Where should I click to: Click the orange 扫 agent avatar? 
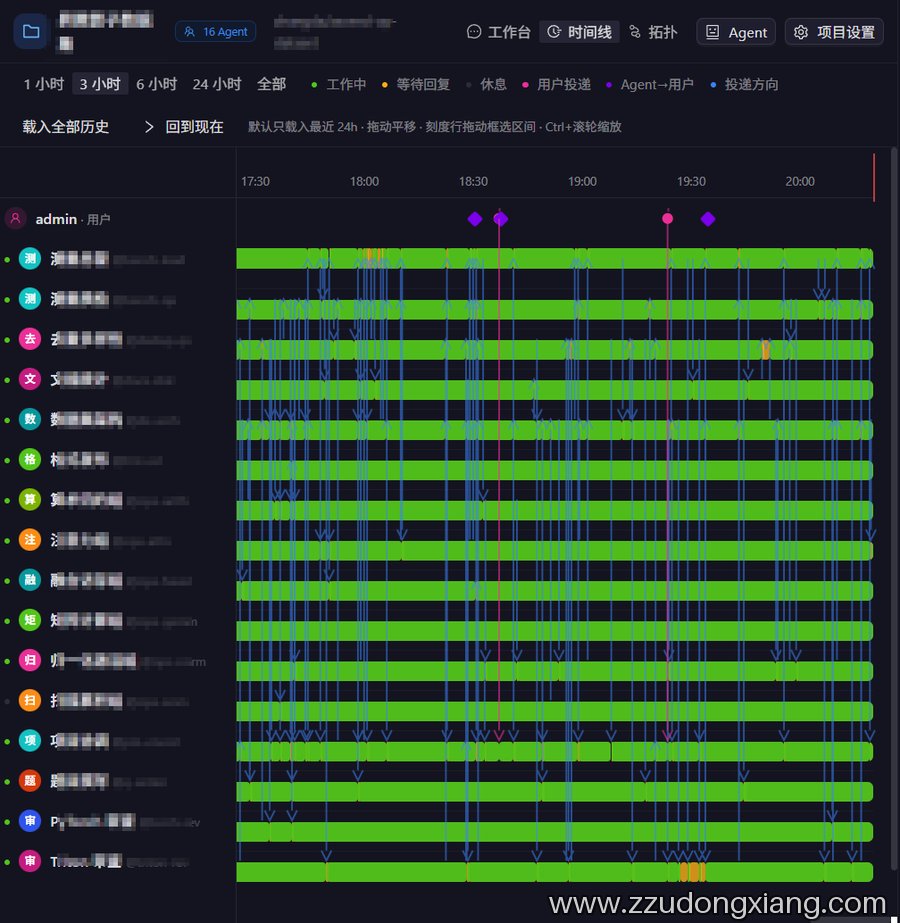pyautogui.click(x=30, y=700)
